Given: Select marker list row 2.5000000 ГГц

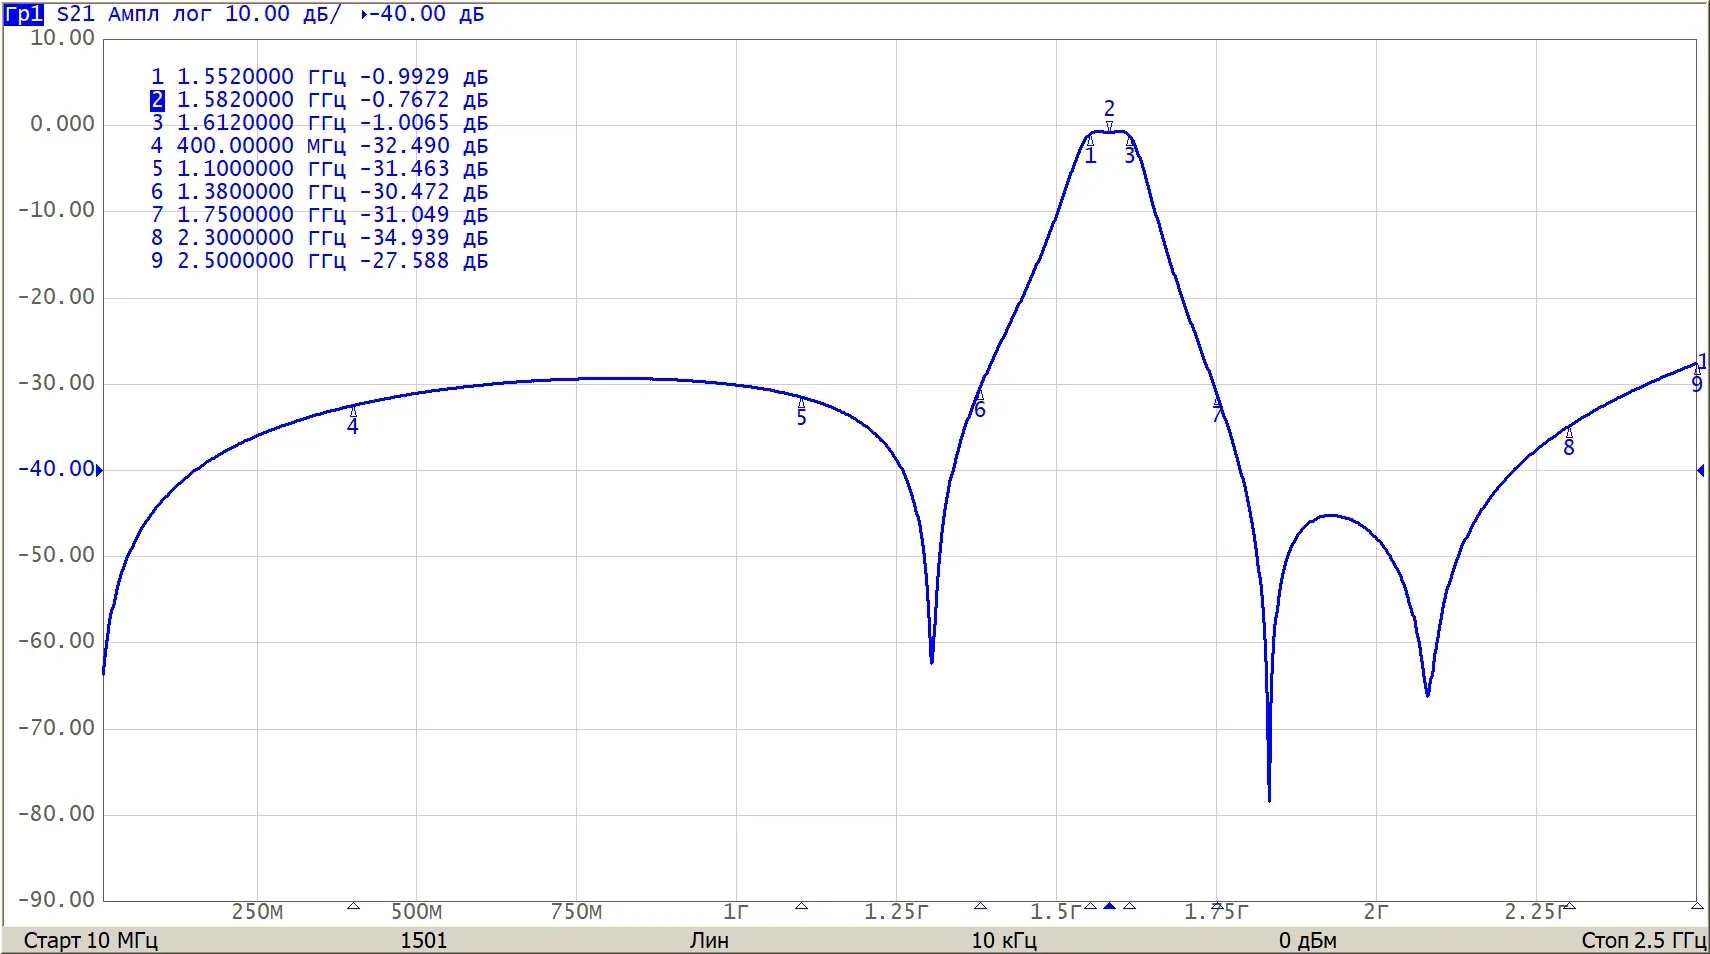Looking at the screenshot, I should coord(319,261).
